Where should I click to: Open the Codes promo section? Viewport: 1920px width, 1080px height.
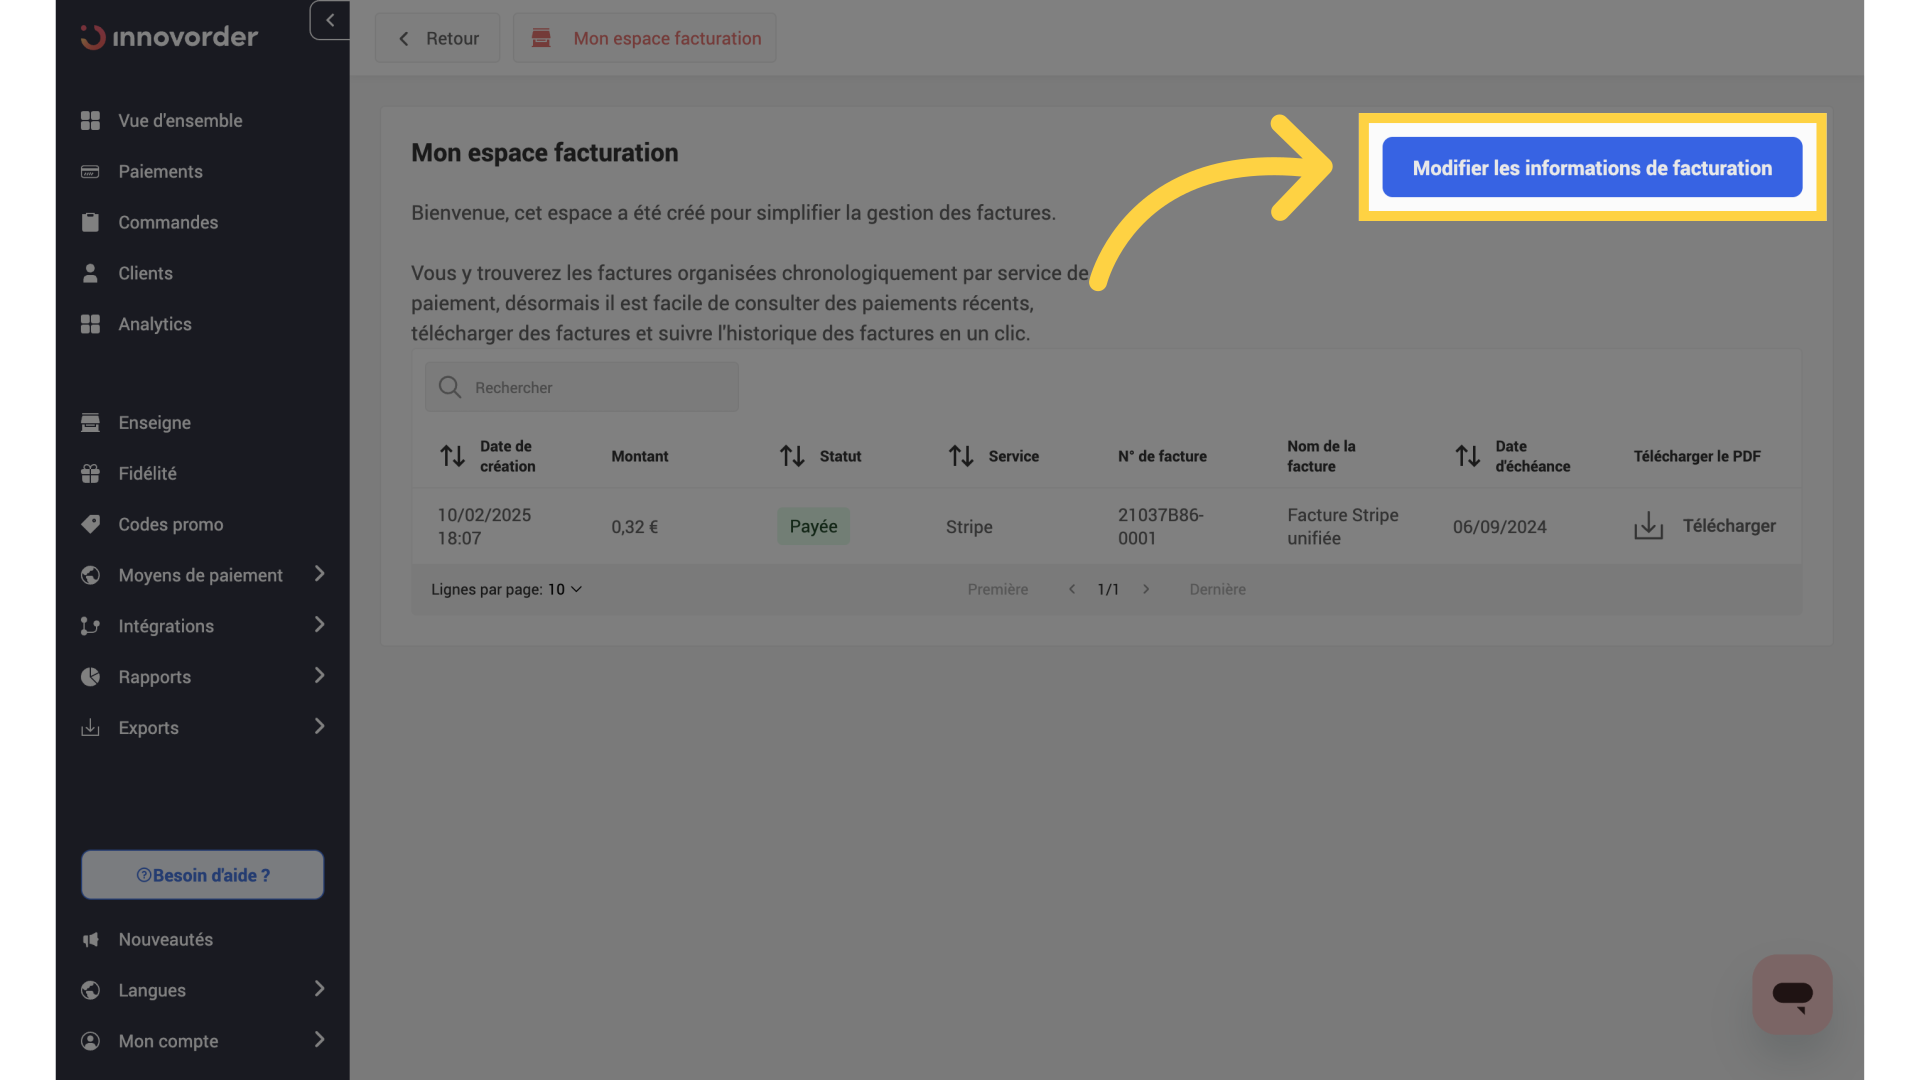[x=170, y=524]
